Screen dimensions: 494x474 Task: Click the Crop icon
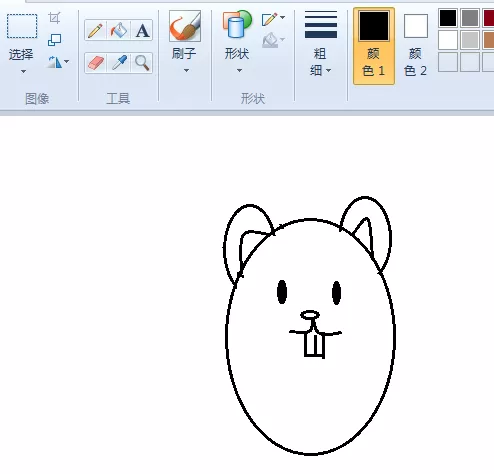54,18
